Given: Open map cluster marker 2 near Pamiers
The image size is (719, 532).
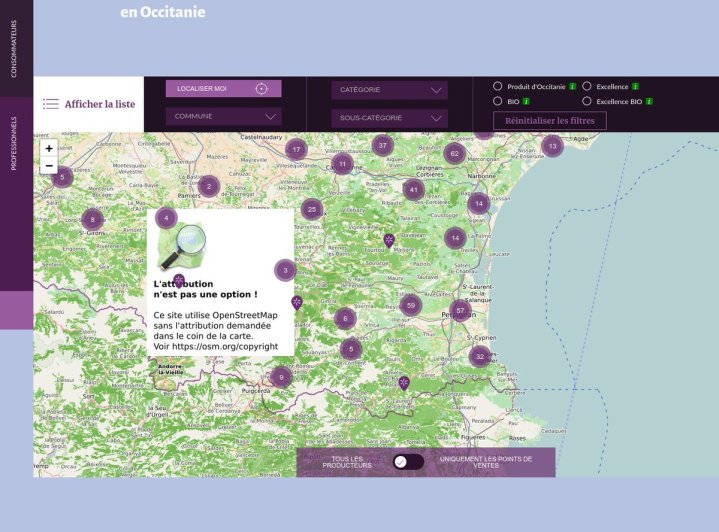Looking at the screenshot, I should pos(209,186).
